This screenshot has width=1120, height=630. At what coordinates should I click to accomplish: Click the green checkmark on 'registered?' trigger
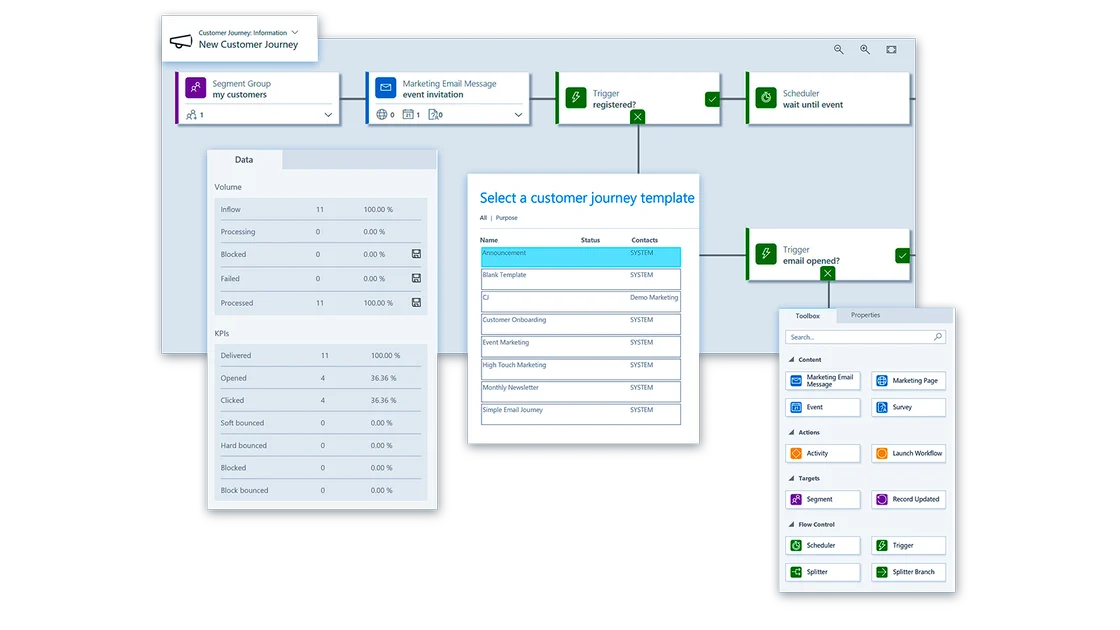pos(712,99)
